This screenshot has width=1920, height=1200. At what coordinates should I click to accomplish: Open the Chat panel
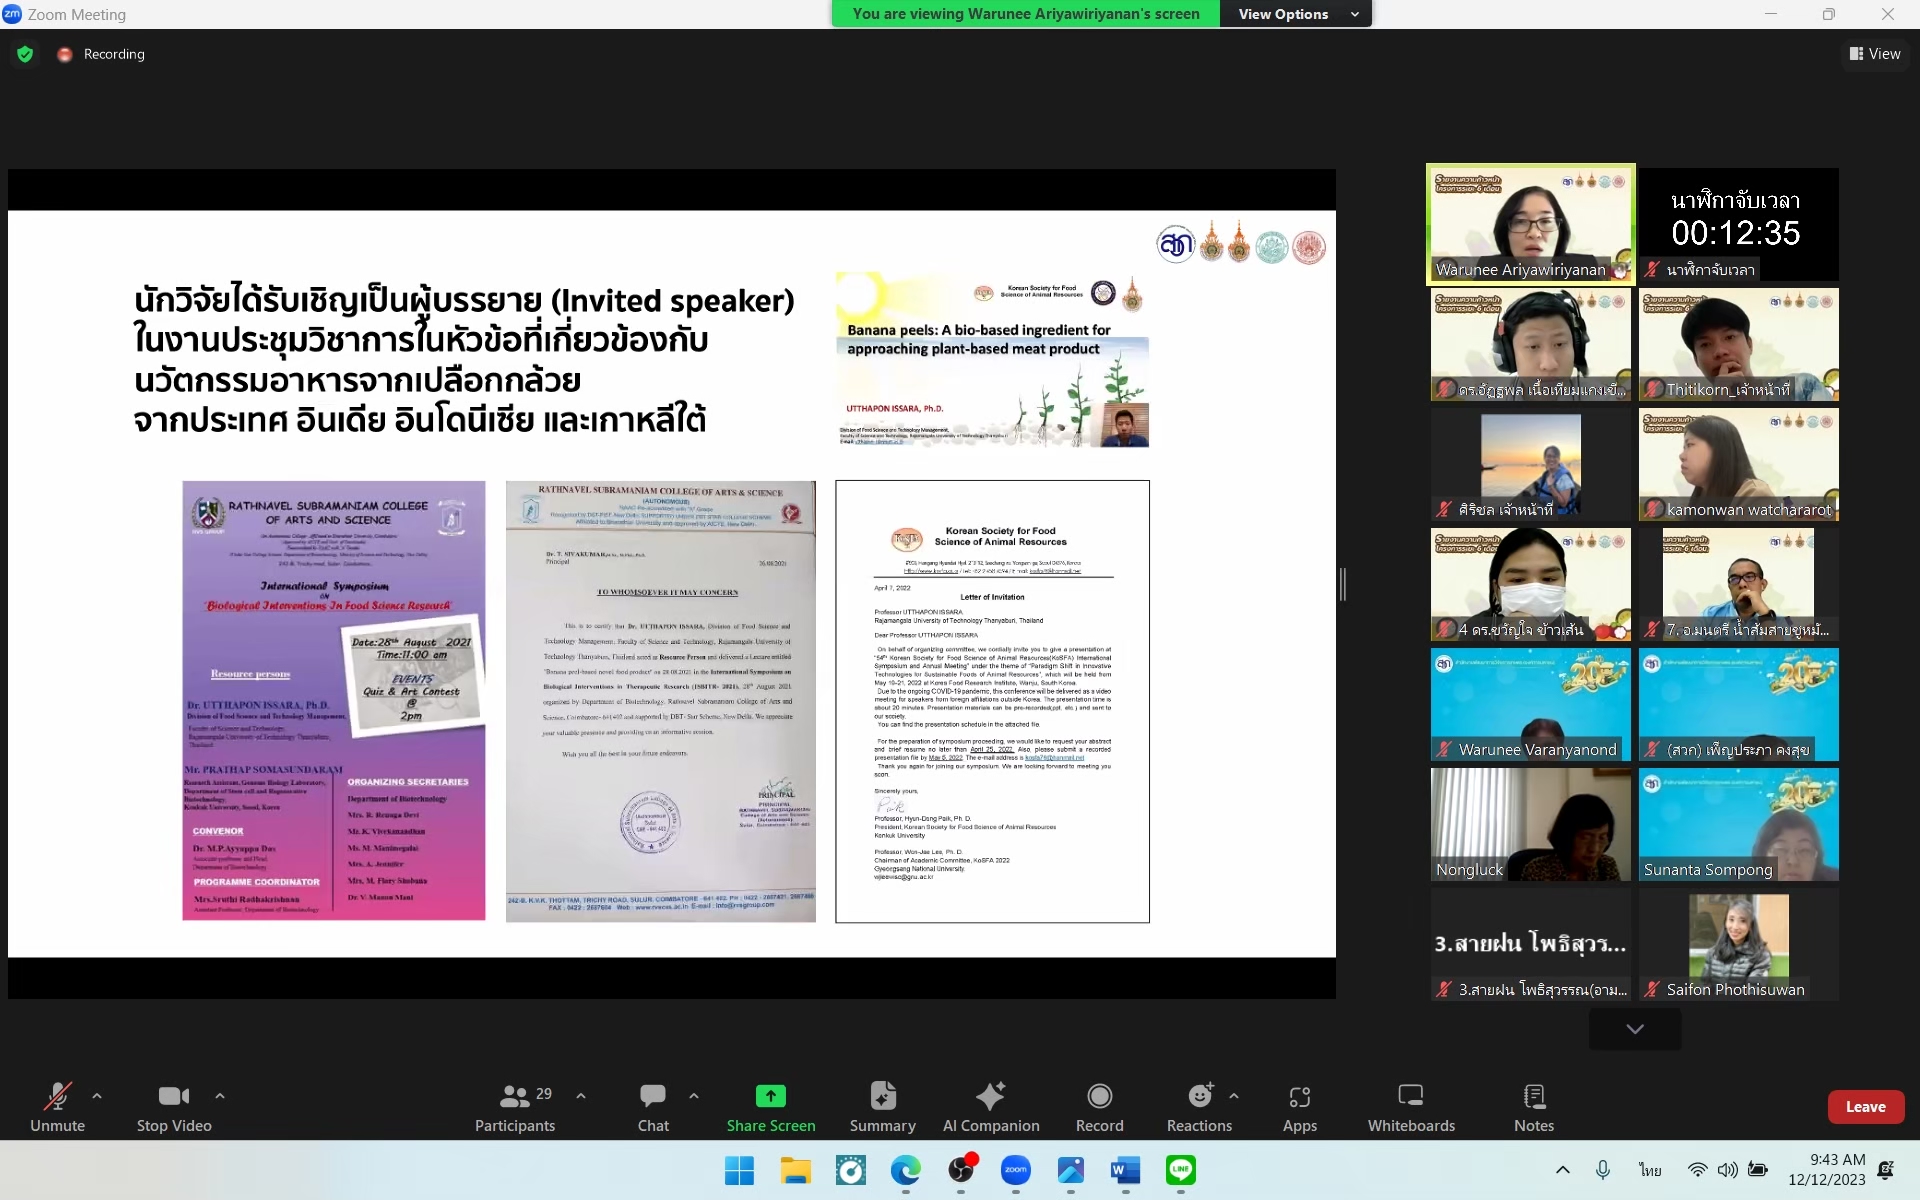(653, 1107)
